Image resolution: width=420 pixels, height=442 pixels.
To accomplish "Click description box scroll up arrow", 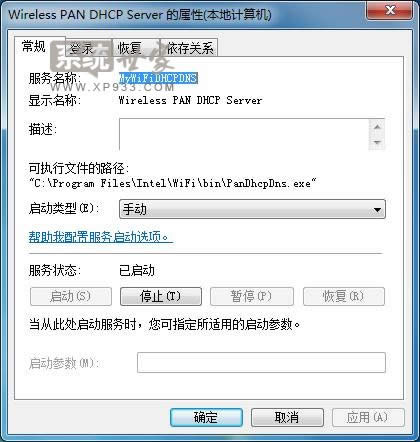I will click(x=377, y=127).
